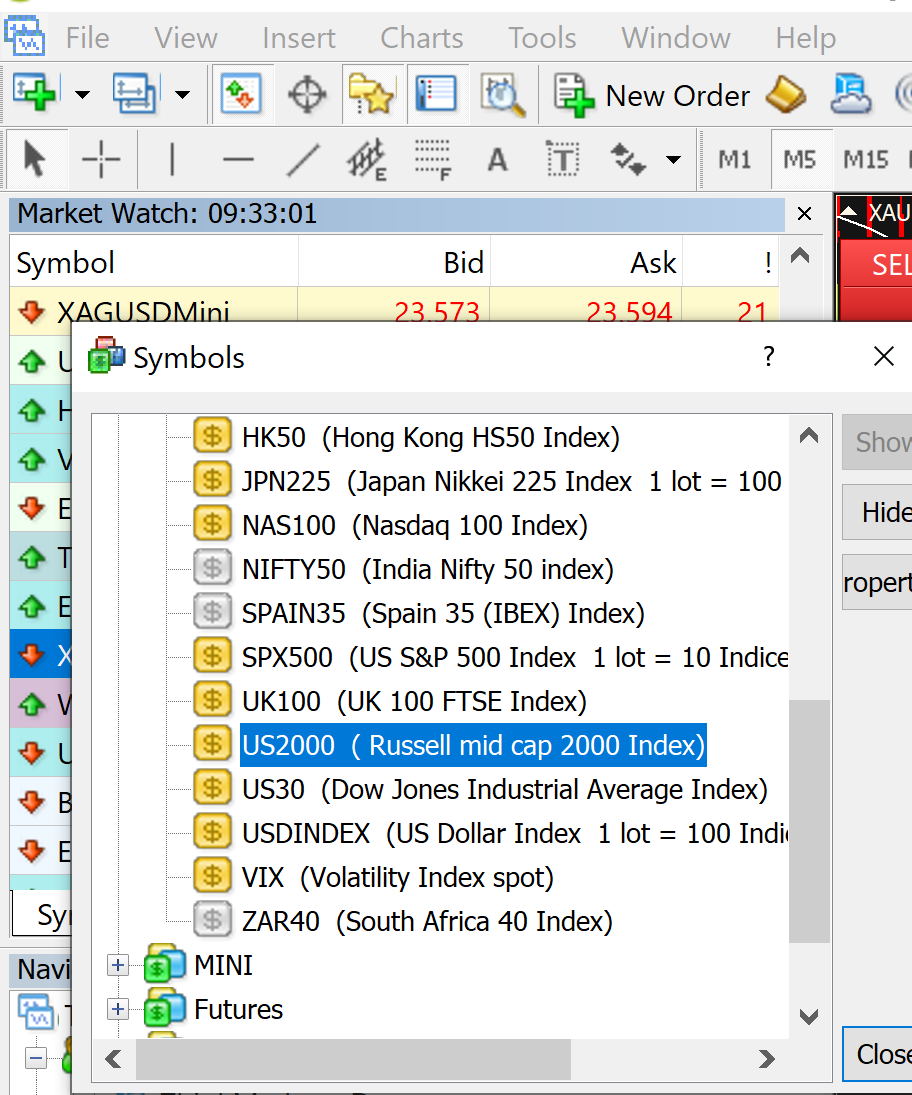Select the Text tool A icon
Viewport: 912px width, 1095px height.
497,160
